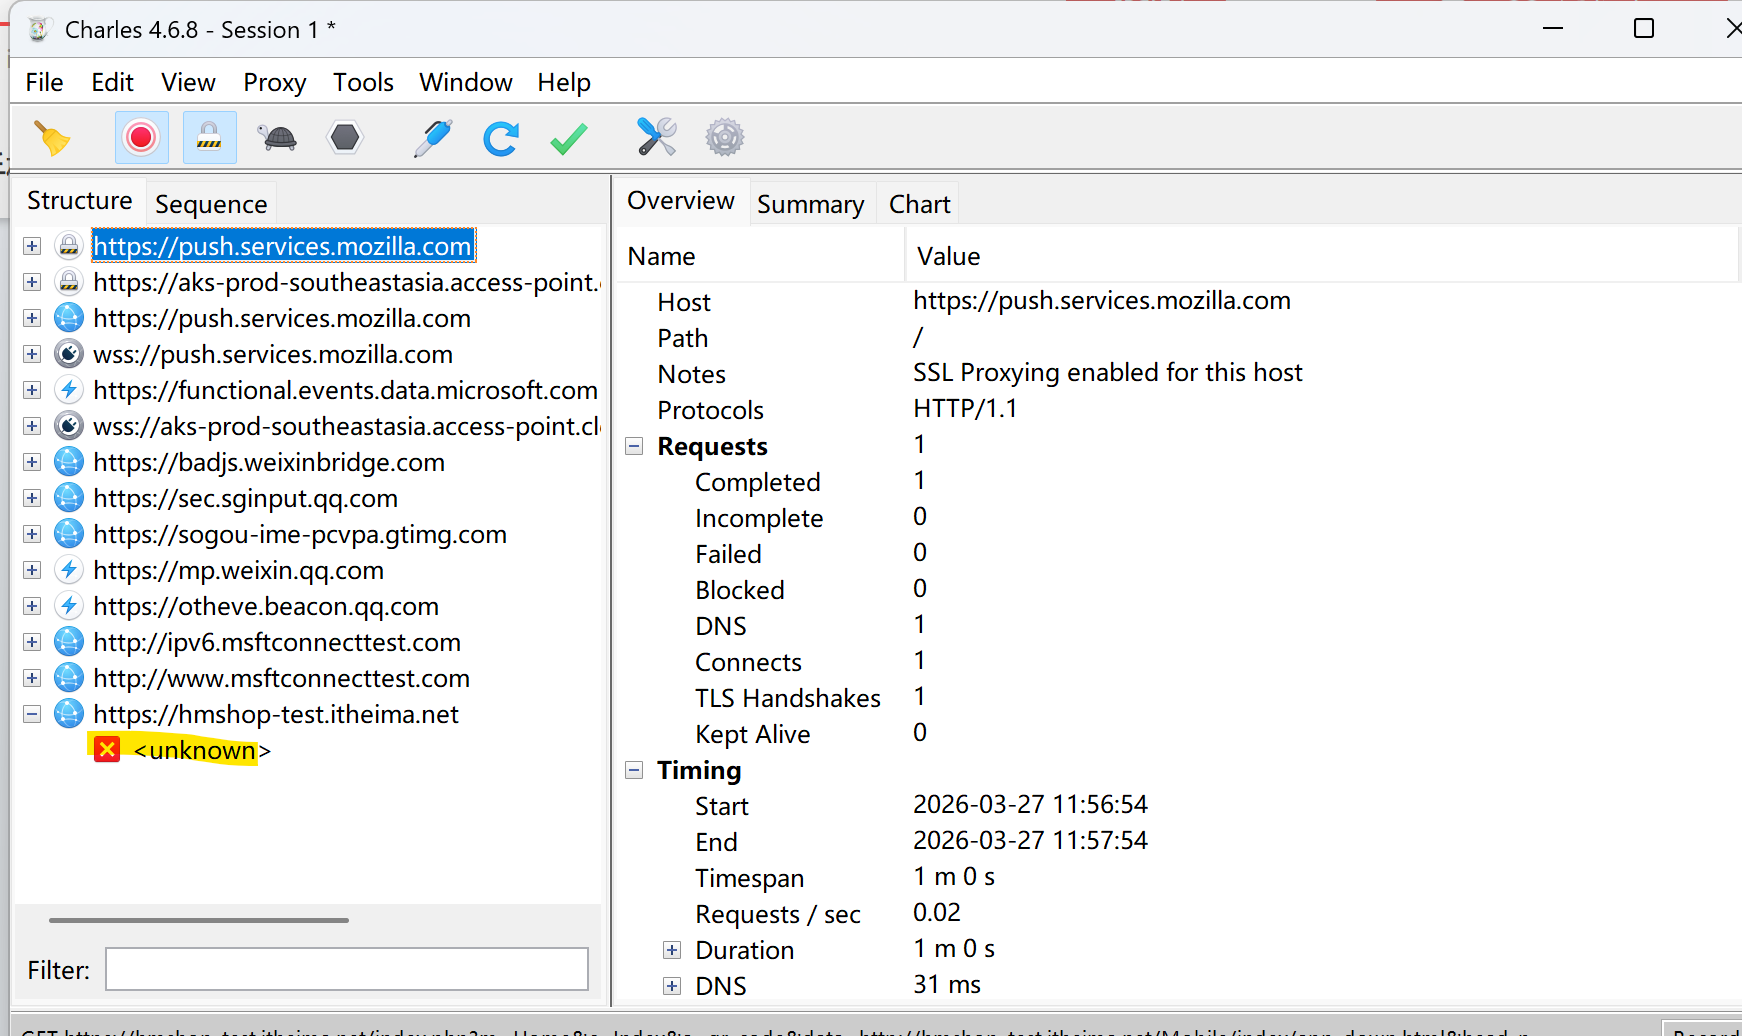
Task: Switch to the Structure tab
Action: click(x=79, y=201)
